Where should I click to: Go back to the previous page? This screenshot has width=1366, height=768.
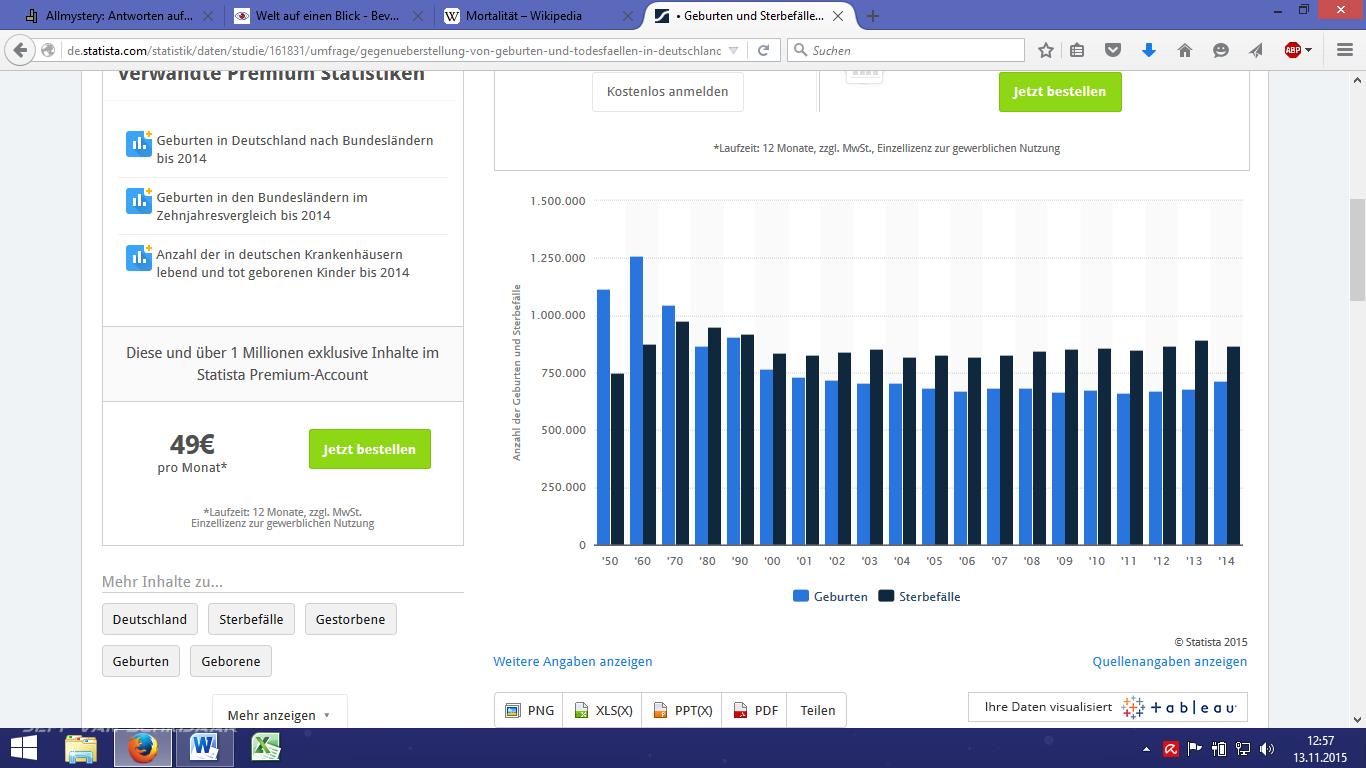click(20, 50)
